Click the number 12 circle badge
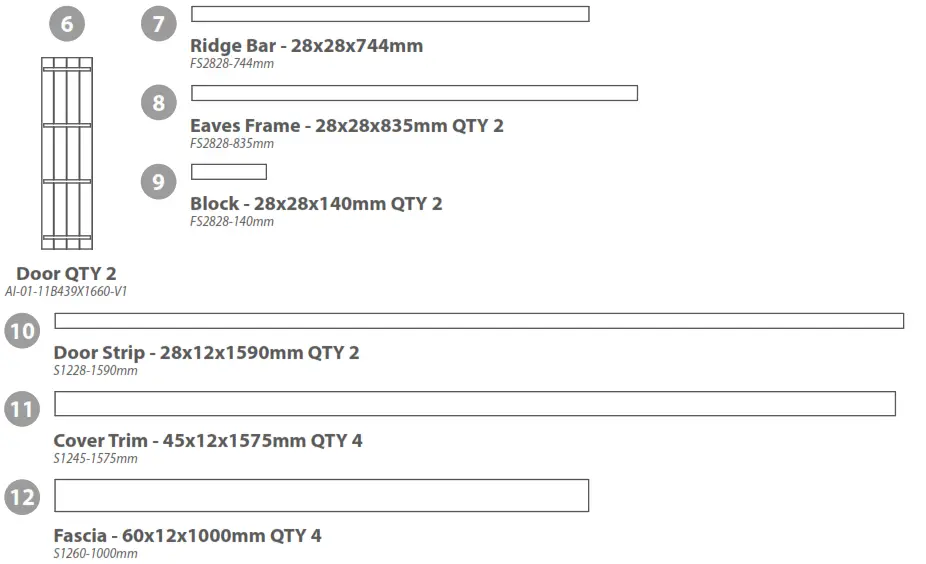926x564 pixels. (21, 496)
